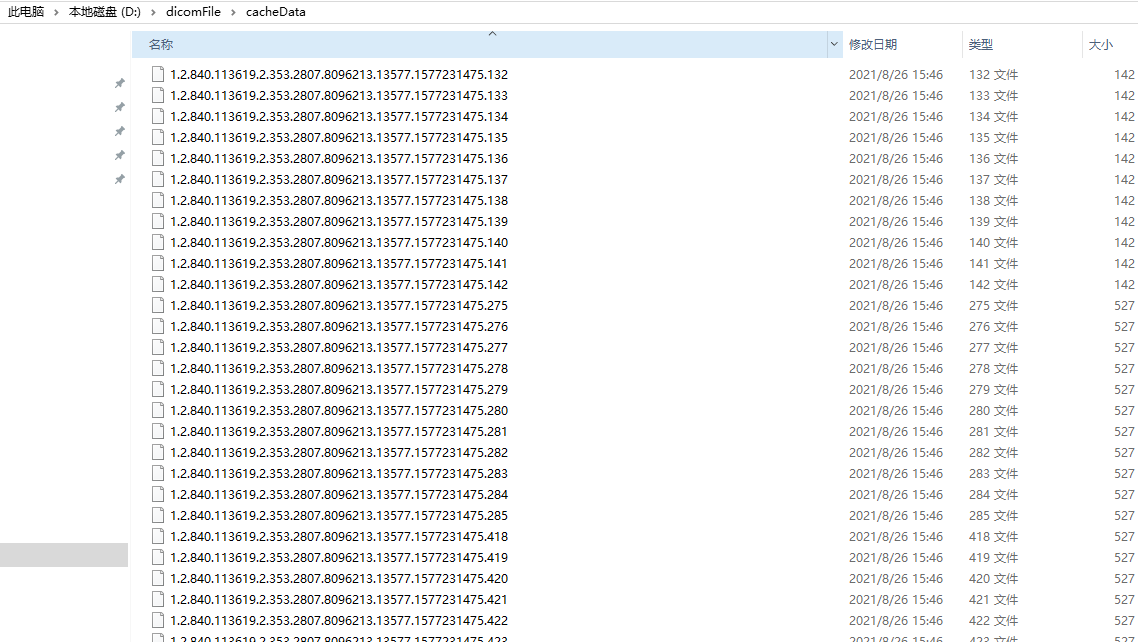Screen dimensions: 1138x642
Task: Toggle sort order using the Name column arrow
Action: [492, 34]
